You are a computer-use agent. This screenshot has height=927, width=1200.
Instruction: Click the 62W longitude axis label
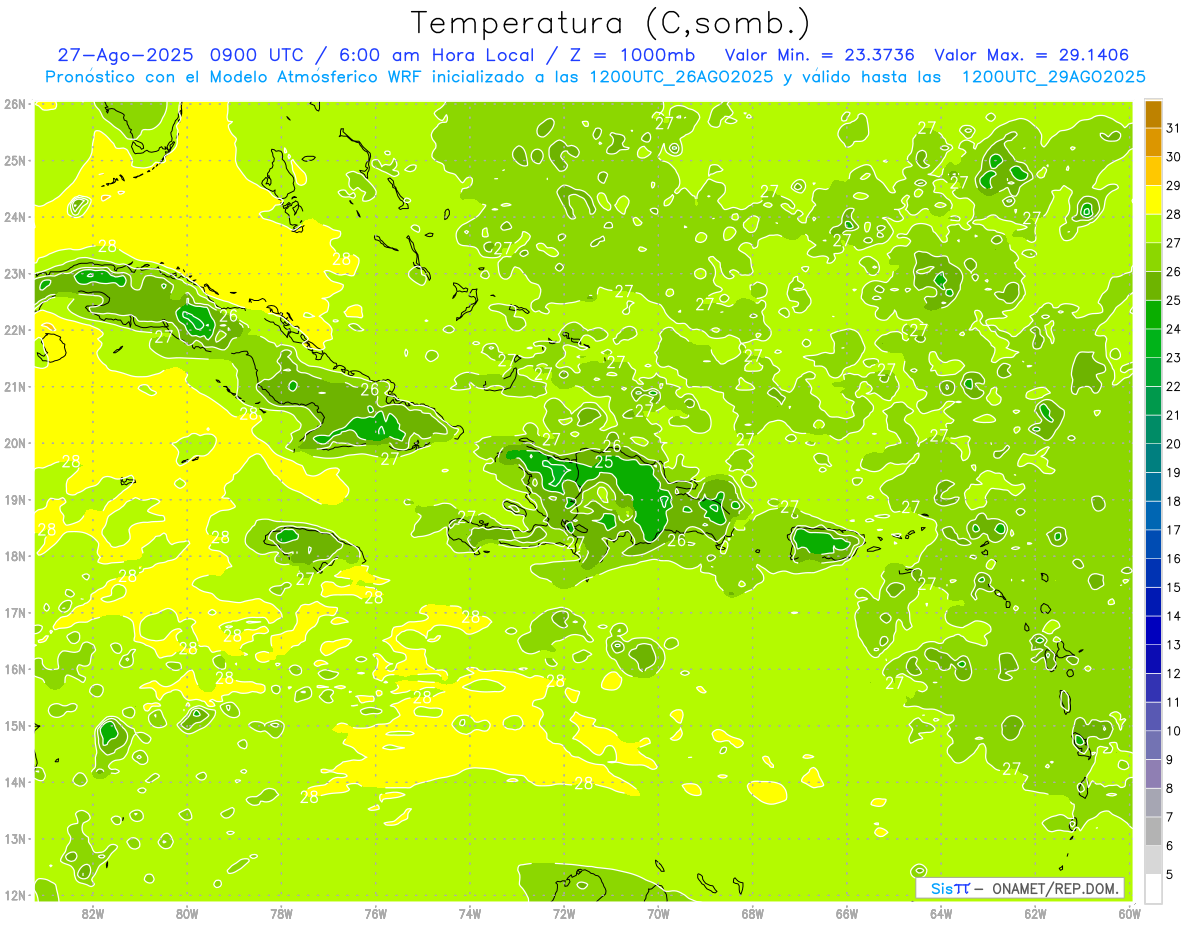click(x=1035, y=913)
